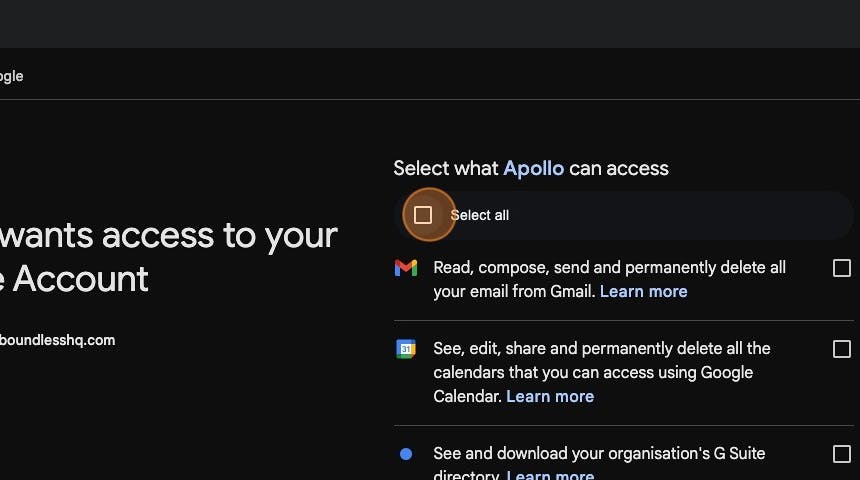The width and height of the screenshot is (860, 480).
Task: Click the blue dot icon beside G Suite directory
Action: [x=406, y=454]
